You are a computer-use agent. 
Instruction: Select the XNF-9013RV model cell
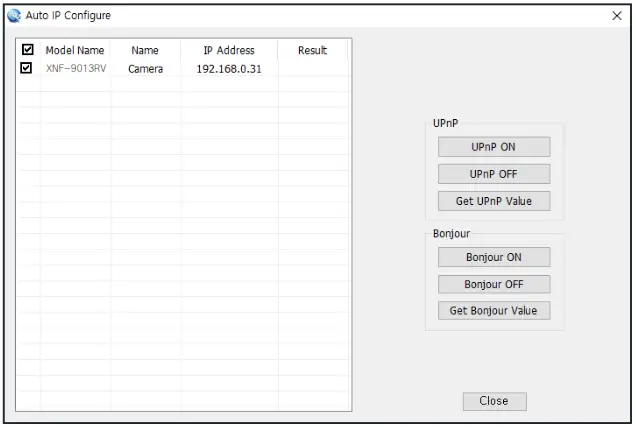coord(76,69)
